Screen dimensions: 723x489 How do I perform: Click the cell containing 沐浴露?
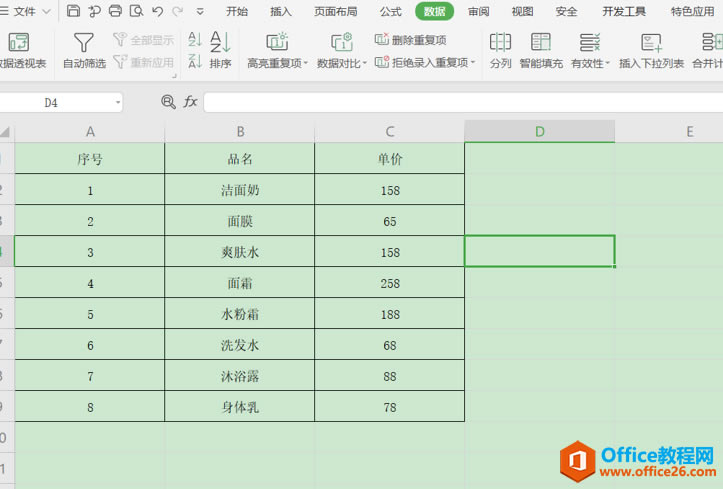240,376
